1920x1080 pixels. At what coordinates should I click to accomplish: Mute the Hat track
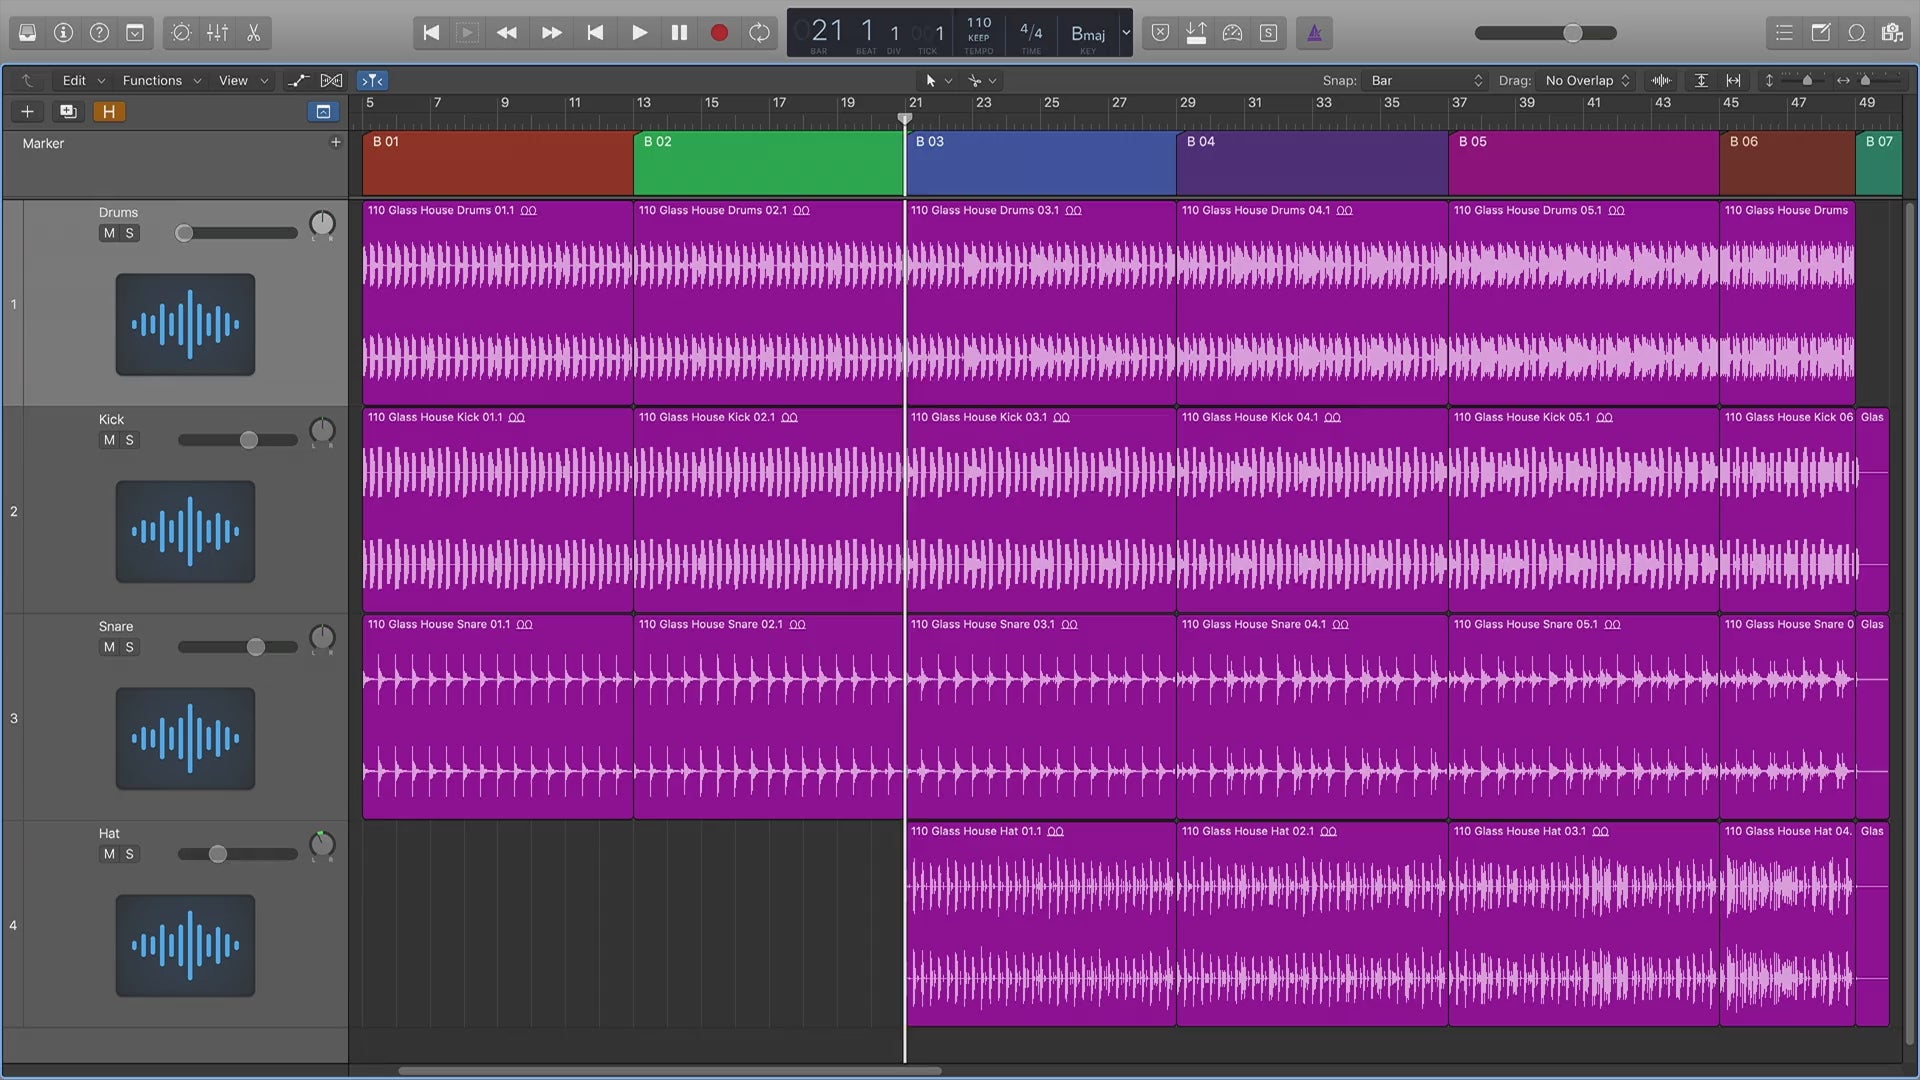pos(109,854)
